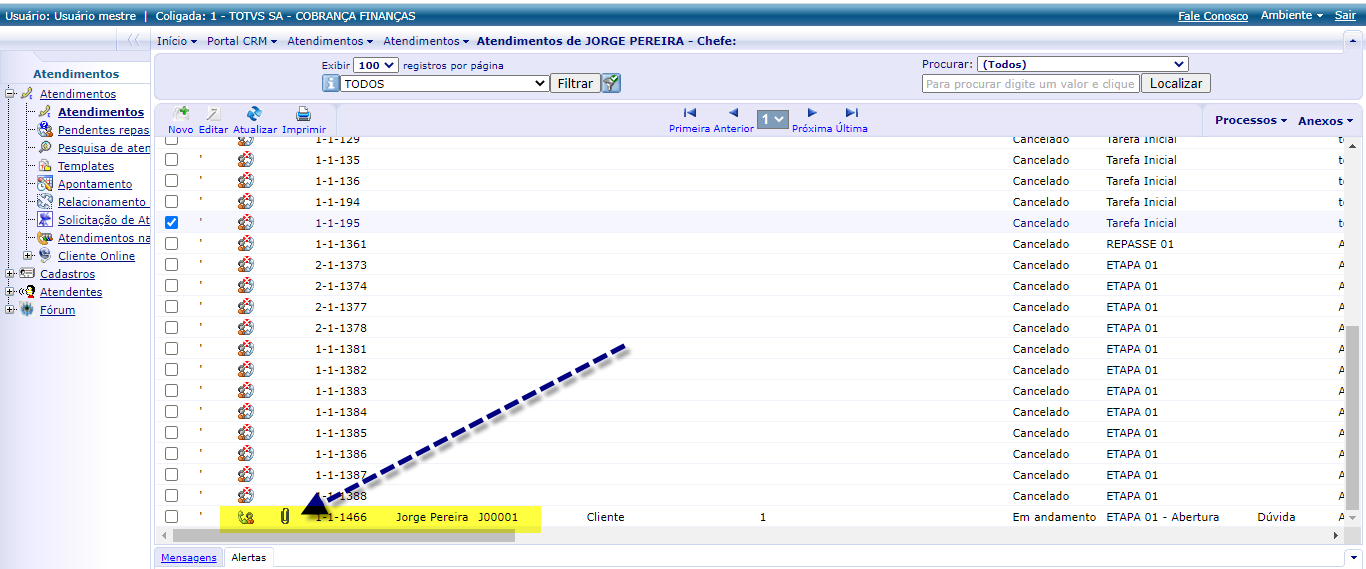Click the Localizar button
Viewport: 1366px width, 569px height.
point(1176,84)
